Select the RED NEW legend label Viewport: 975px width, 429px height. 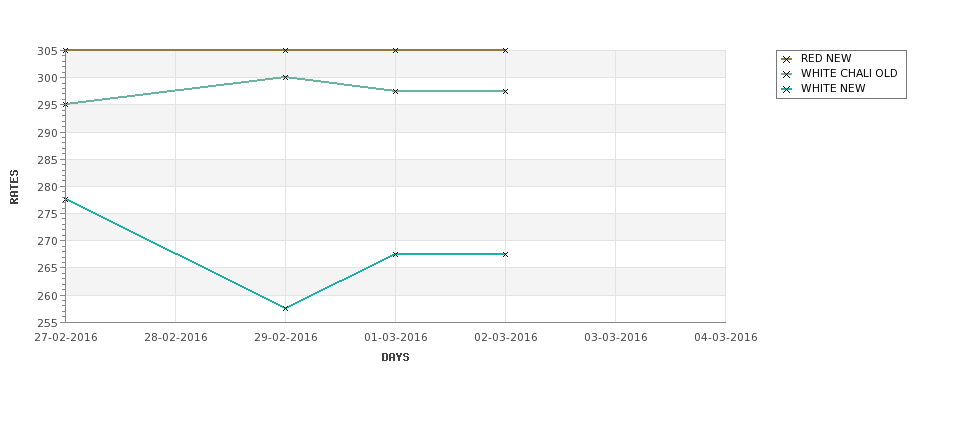click(826, 58)
